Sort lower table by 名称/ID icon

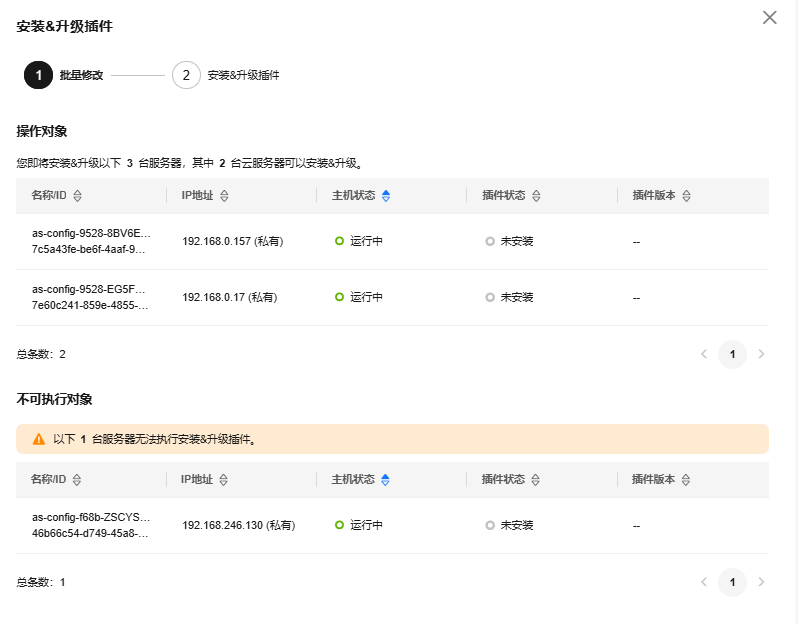tap(77, 480)
